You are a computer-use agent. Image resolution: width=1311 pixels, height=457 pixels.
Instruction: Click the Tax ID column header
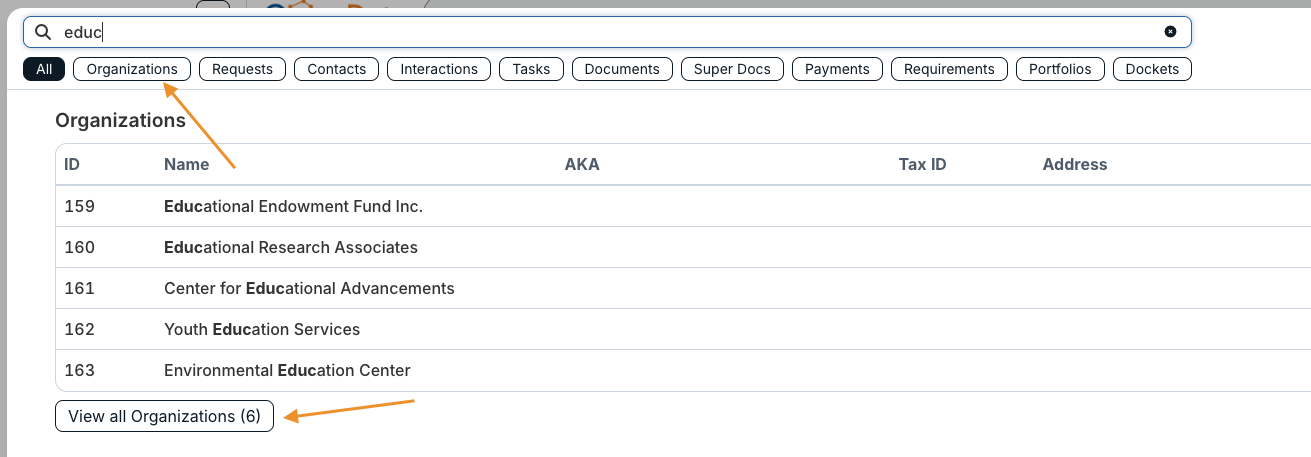point(922,164)
